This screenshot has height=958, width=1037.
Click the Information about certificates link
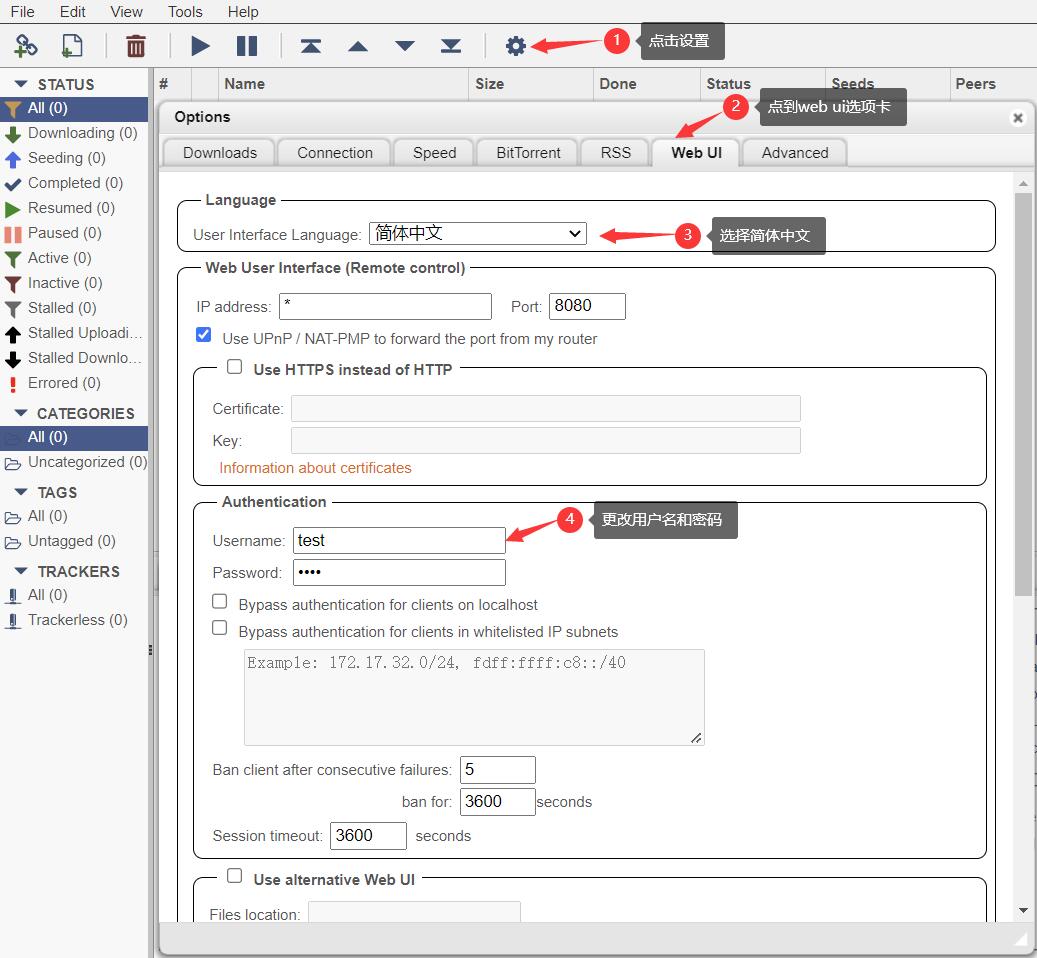[315, 467]
